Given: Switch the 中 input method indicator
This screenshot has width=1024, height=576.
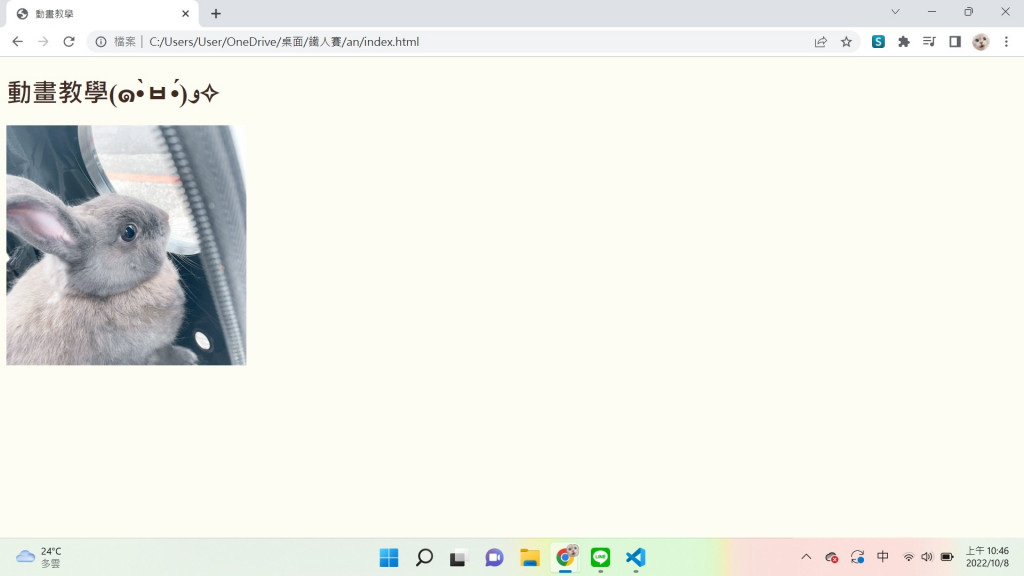Looking at the screenshot, I should tap(883, 556).
